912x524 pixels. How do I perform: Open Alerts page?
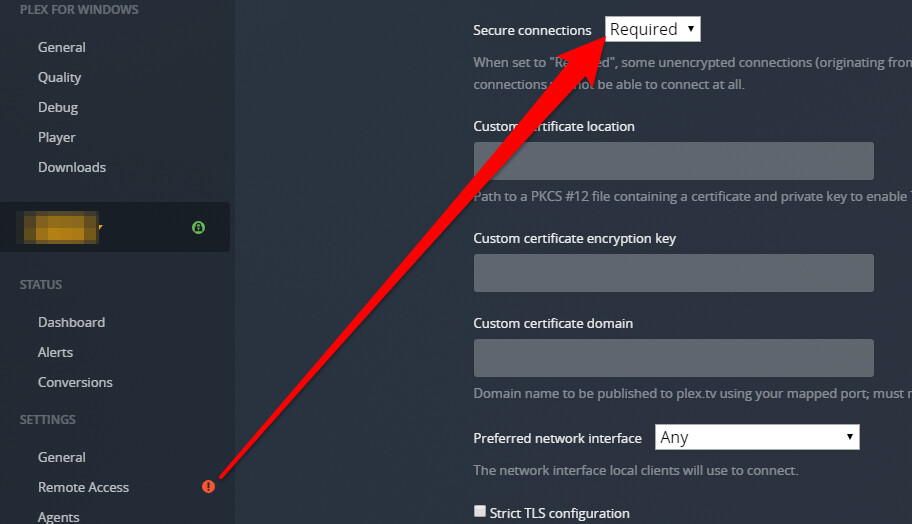(x=55, y=352)
